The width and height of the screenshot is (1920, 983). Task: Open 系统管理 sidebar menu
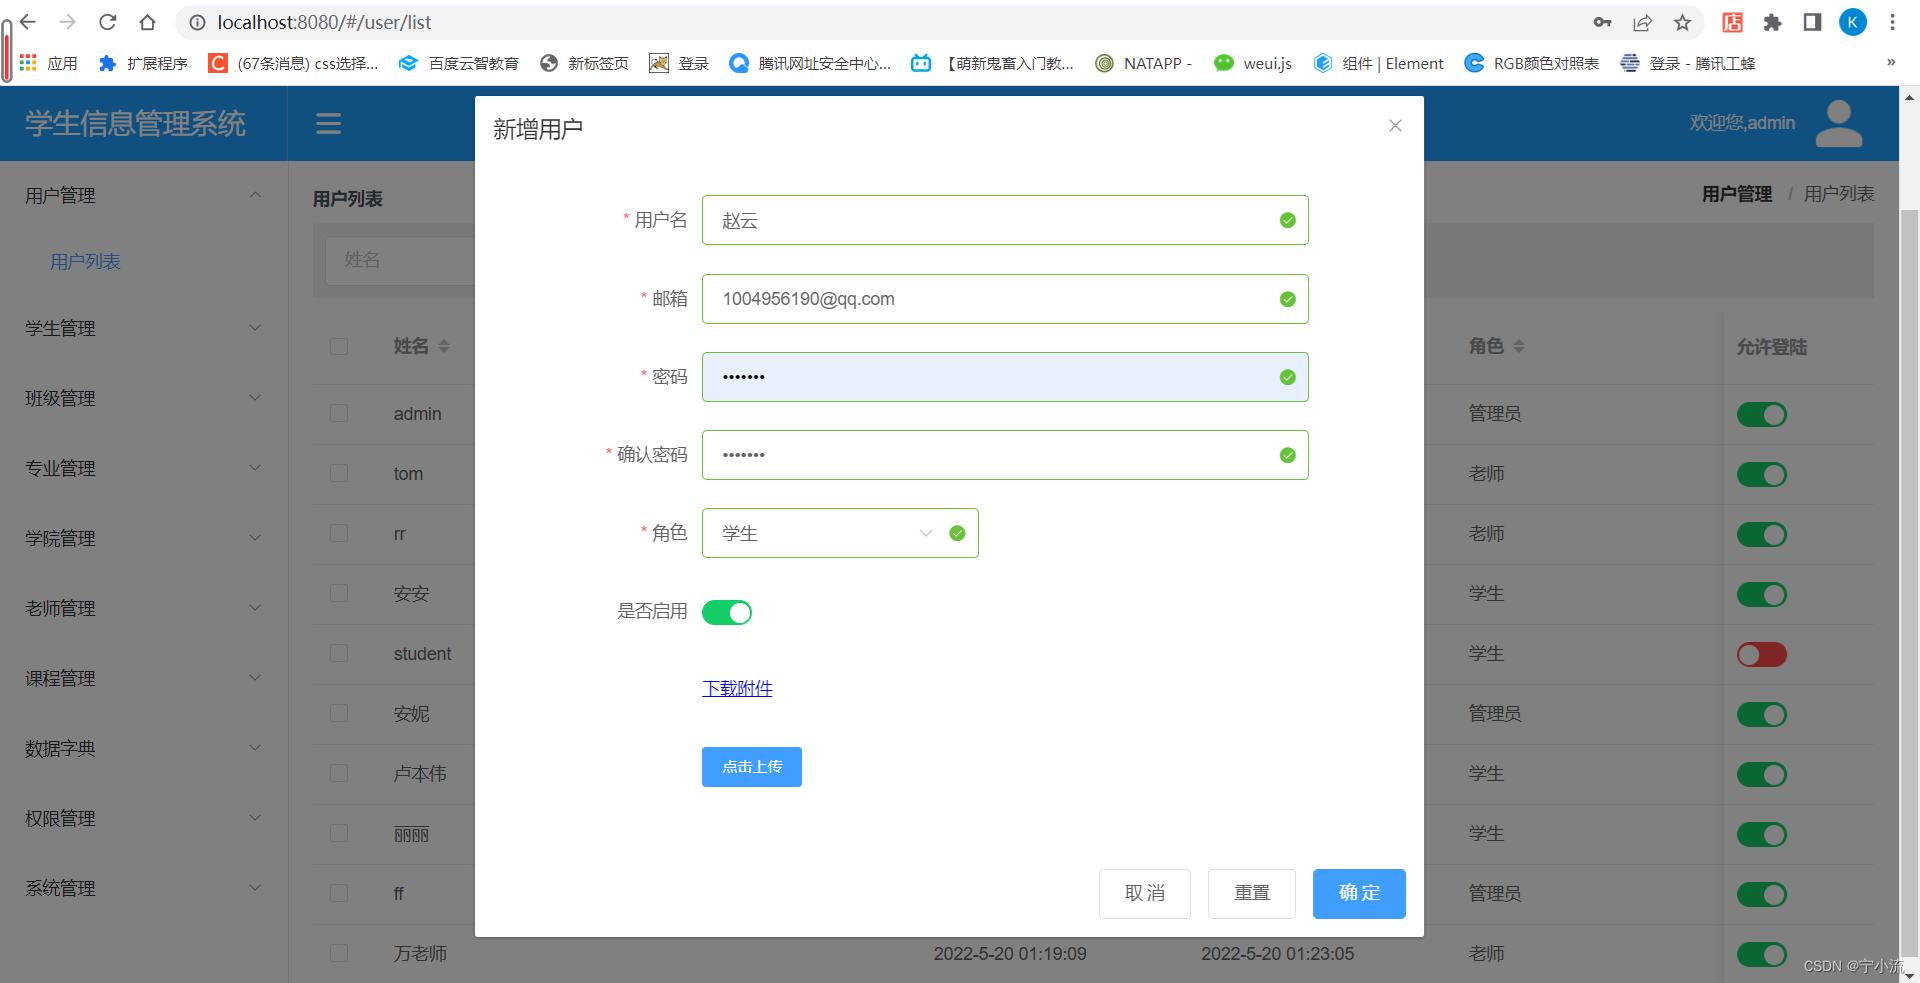143,888
